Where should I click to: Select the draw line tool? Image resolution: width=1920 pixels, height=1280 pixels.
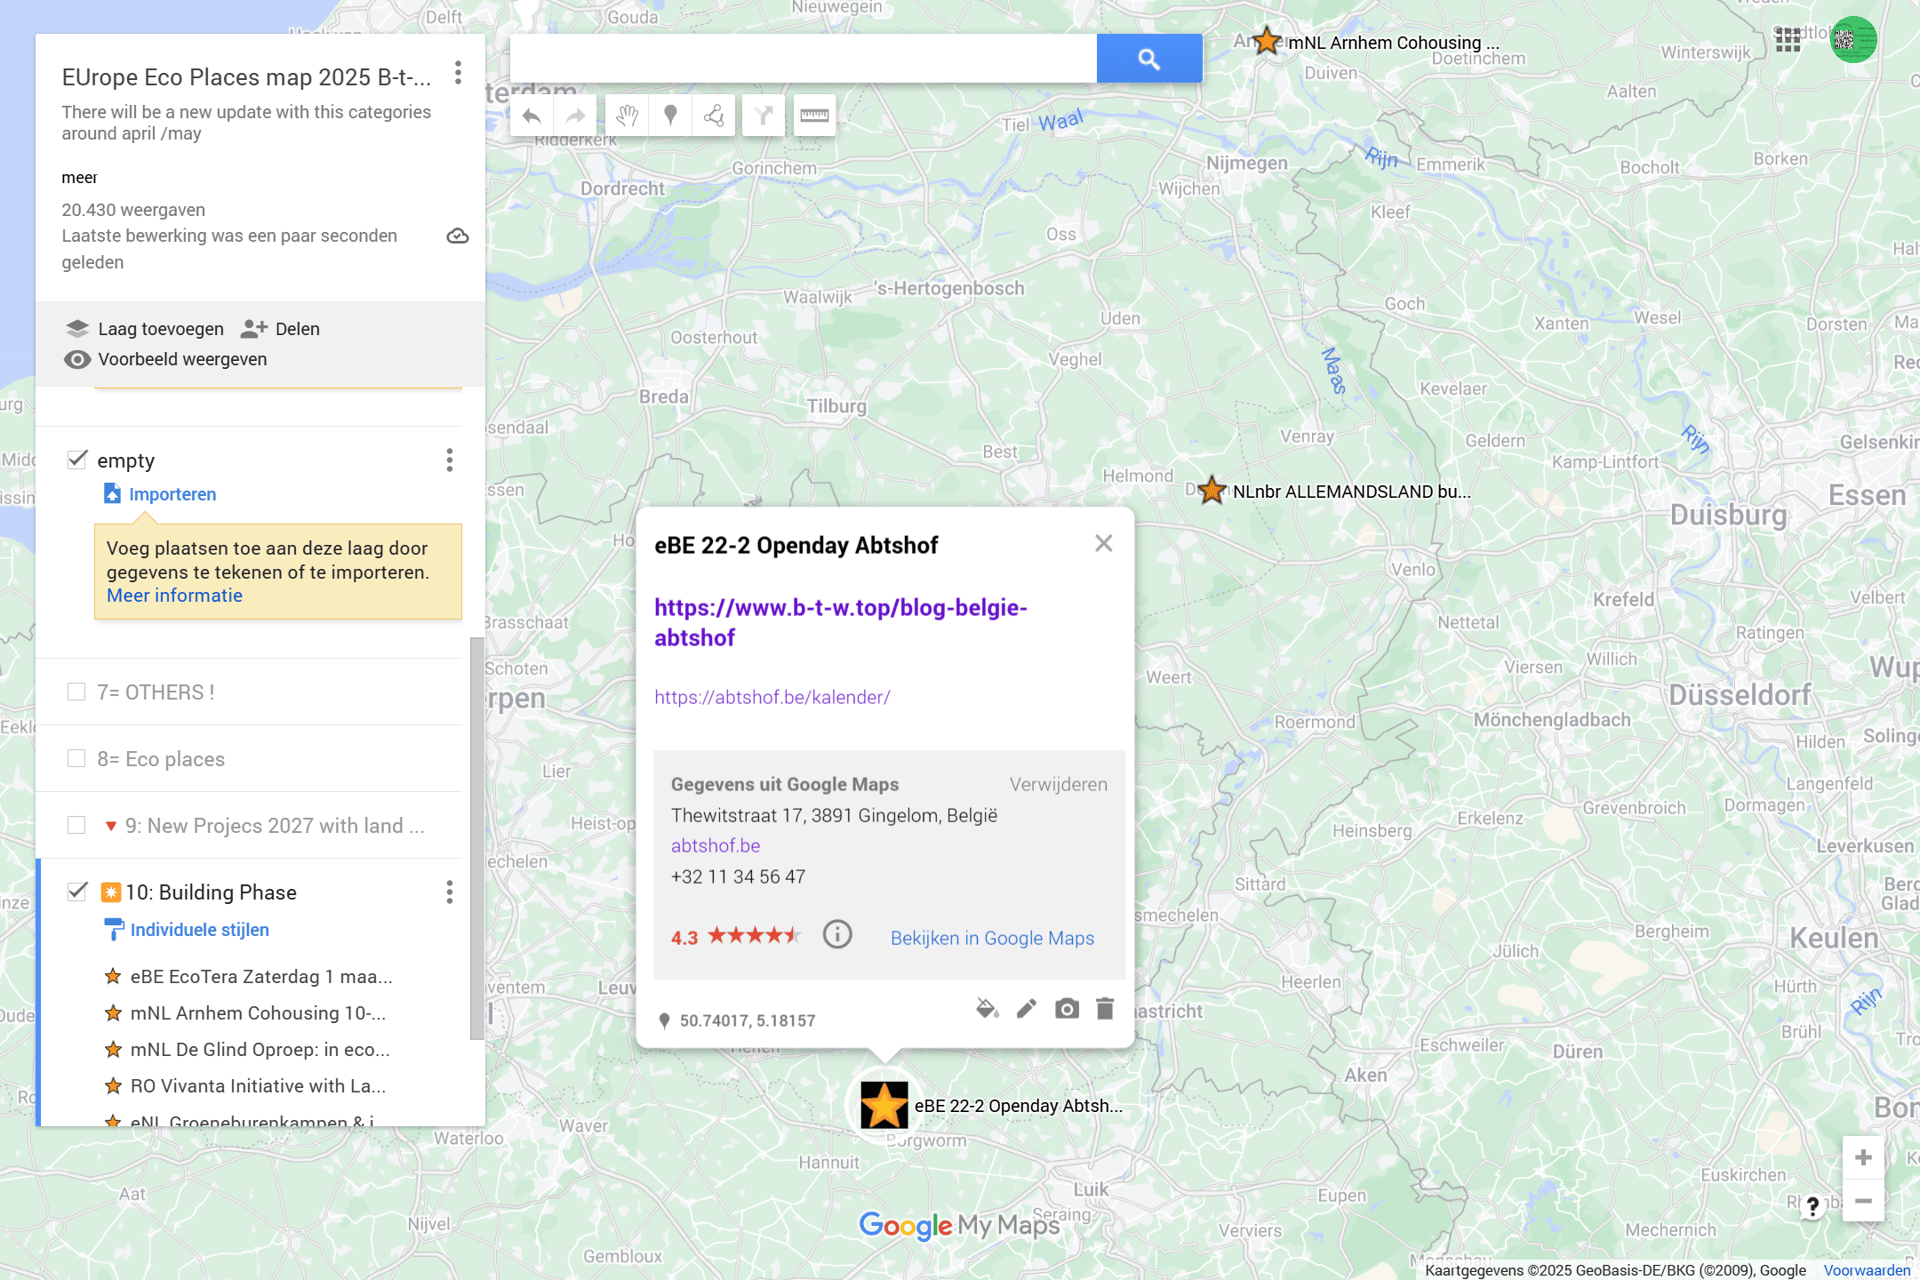coord(714,116)
